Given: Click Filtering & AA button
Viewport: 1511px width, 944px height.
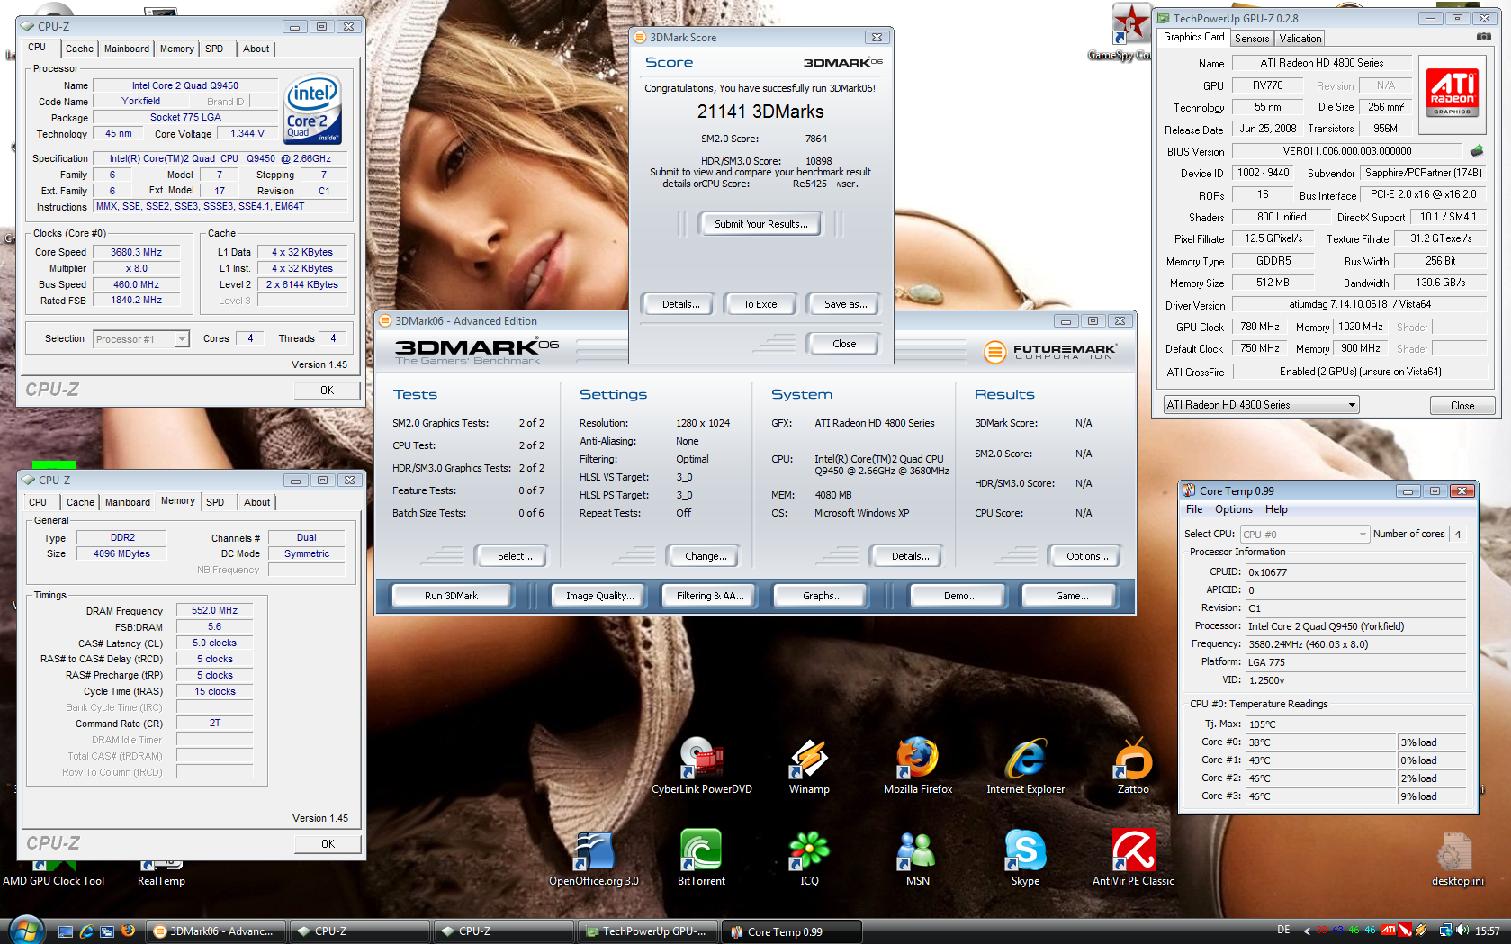Looking at the screenshot, I should [x=709, y=595].
